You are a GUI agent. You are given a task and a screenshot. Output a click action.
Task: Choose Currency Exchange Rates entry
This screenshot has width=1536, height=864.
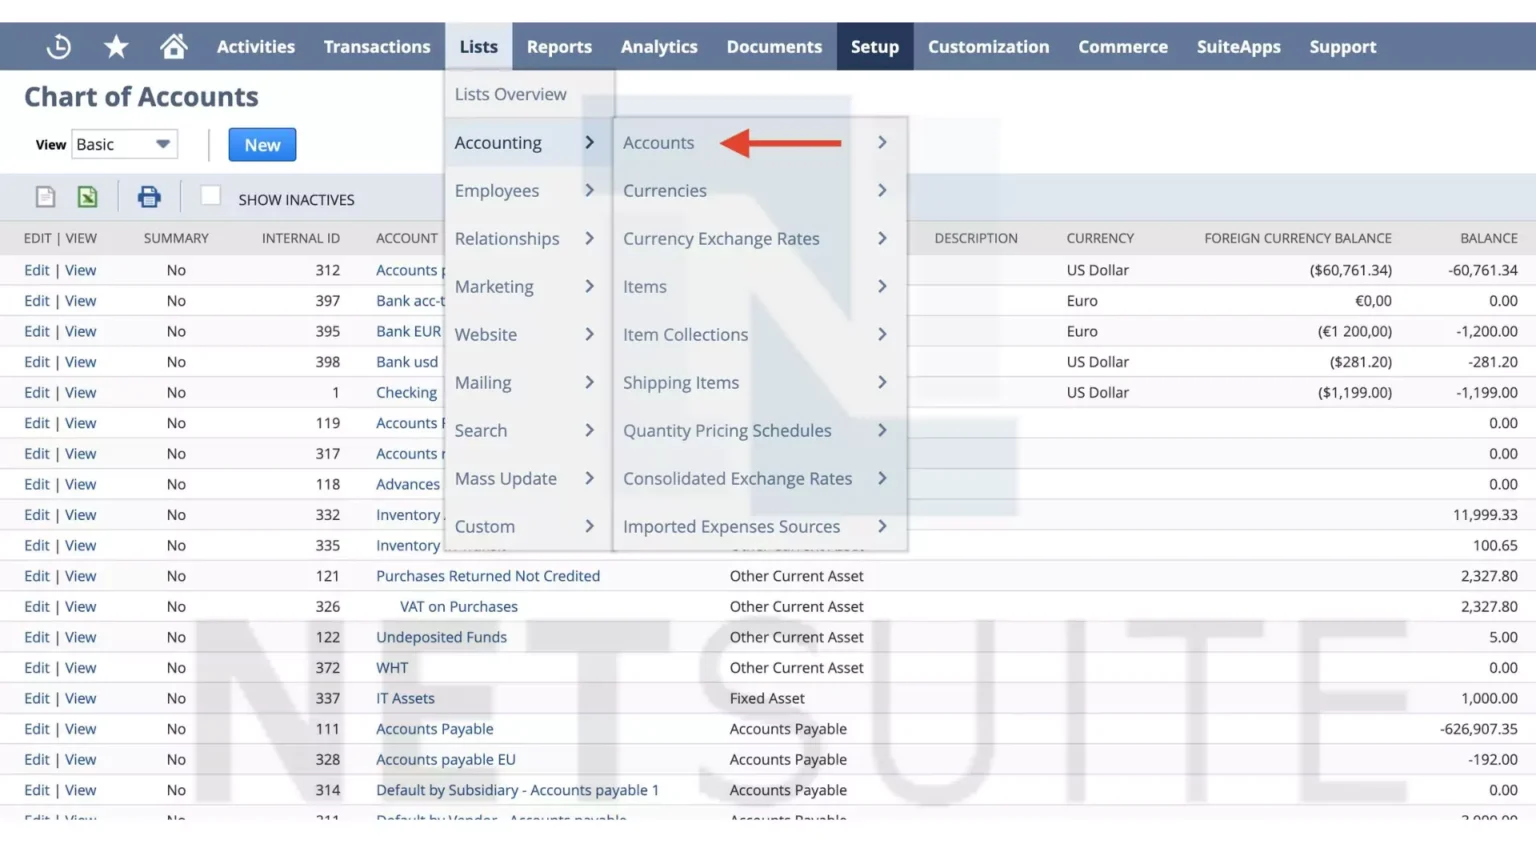pyautogui.click(x=721, y=238)
